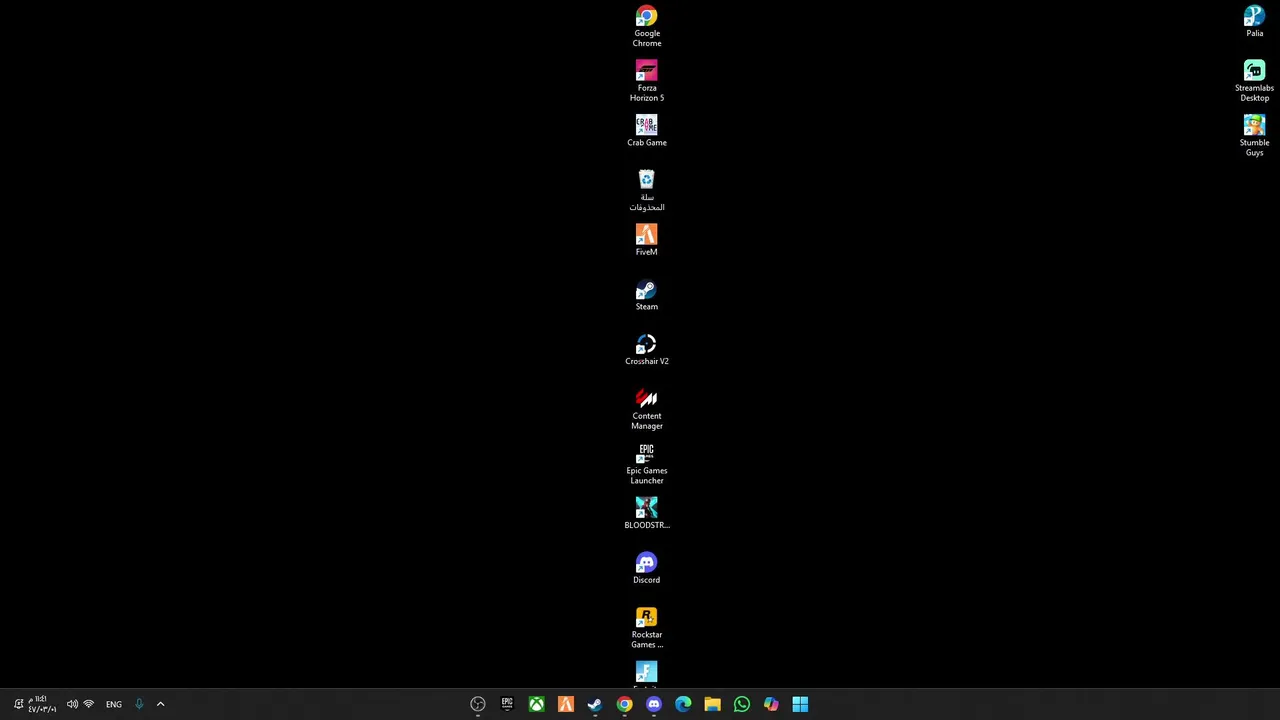The width and height of the screenshot is (1280, 720).
Task: Expand the hidden tray icons chevron
Action: 160,704
